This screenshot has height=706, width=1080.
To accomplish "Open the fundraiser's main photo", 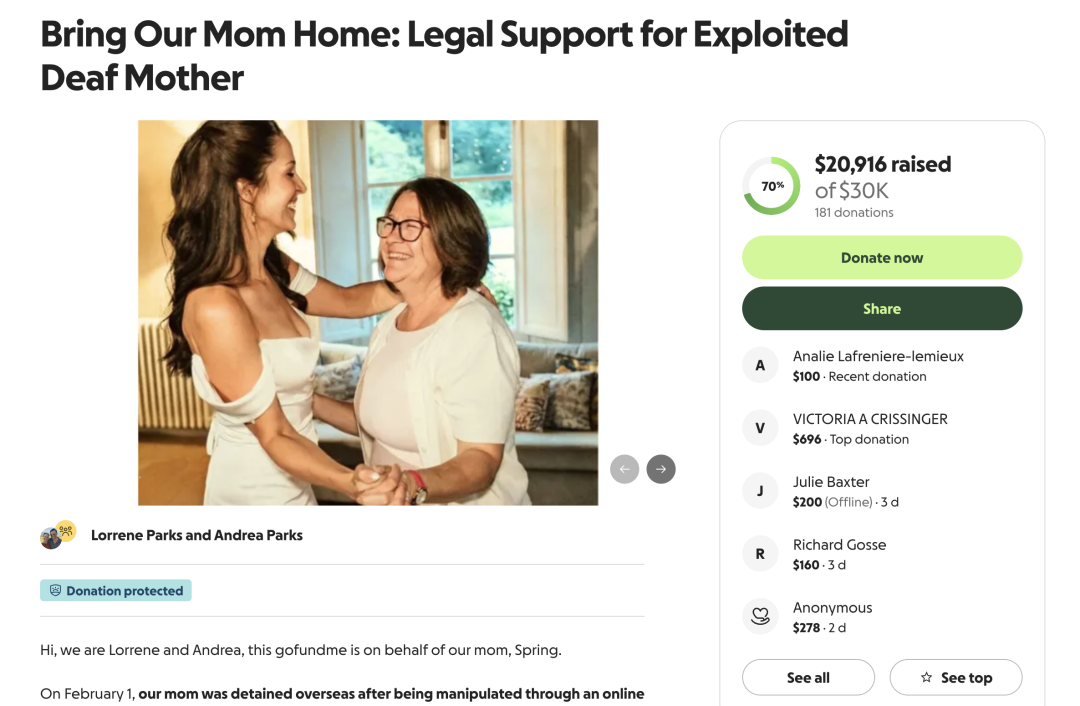I will click(368, 312).
